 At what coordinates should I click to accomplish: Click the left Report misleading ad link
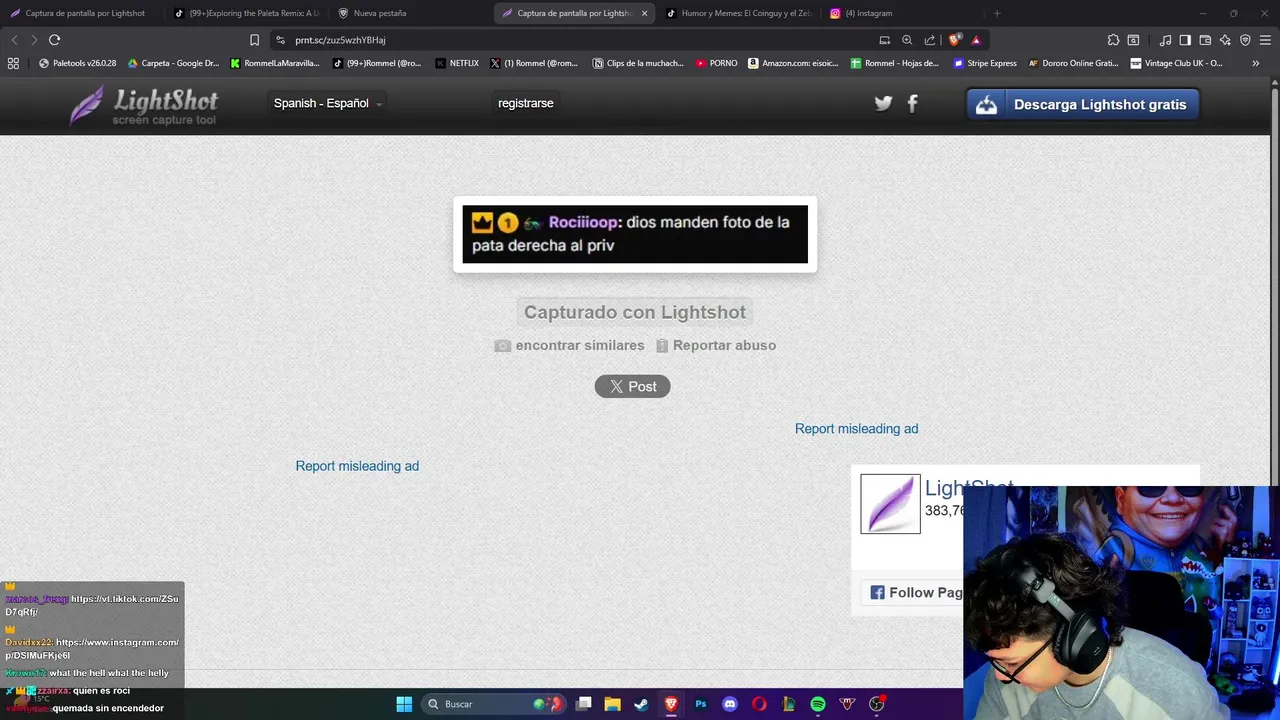(357, 466)
